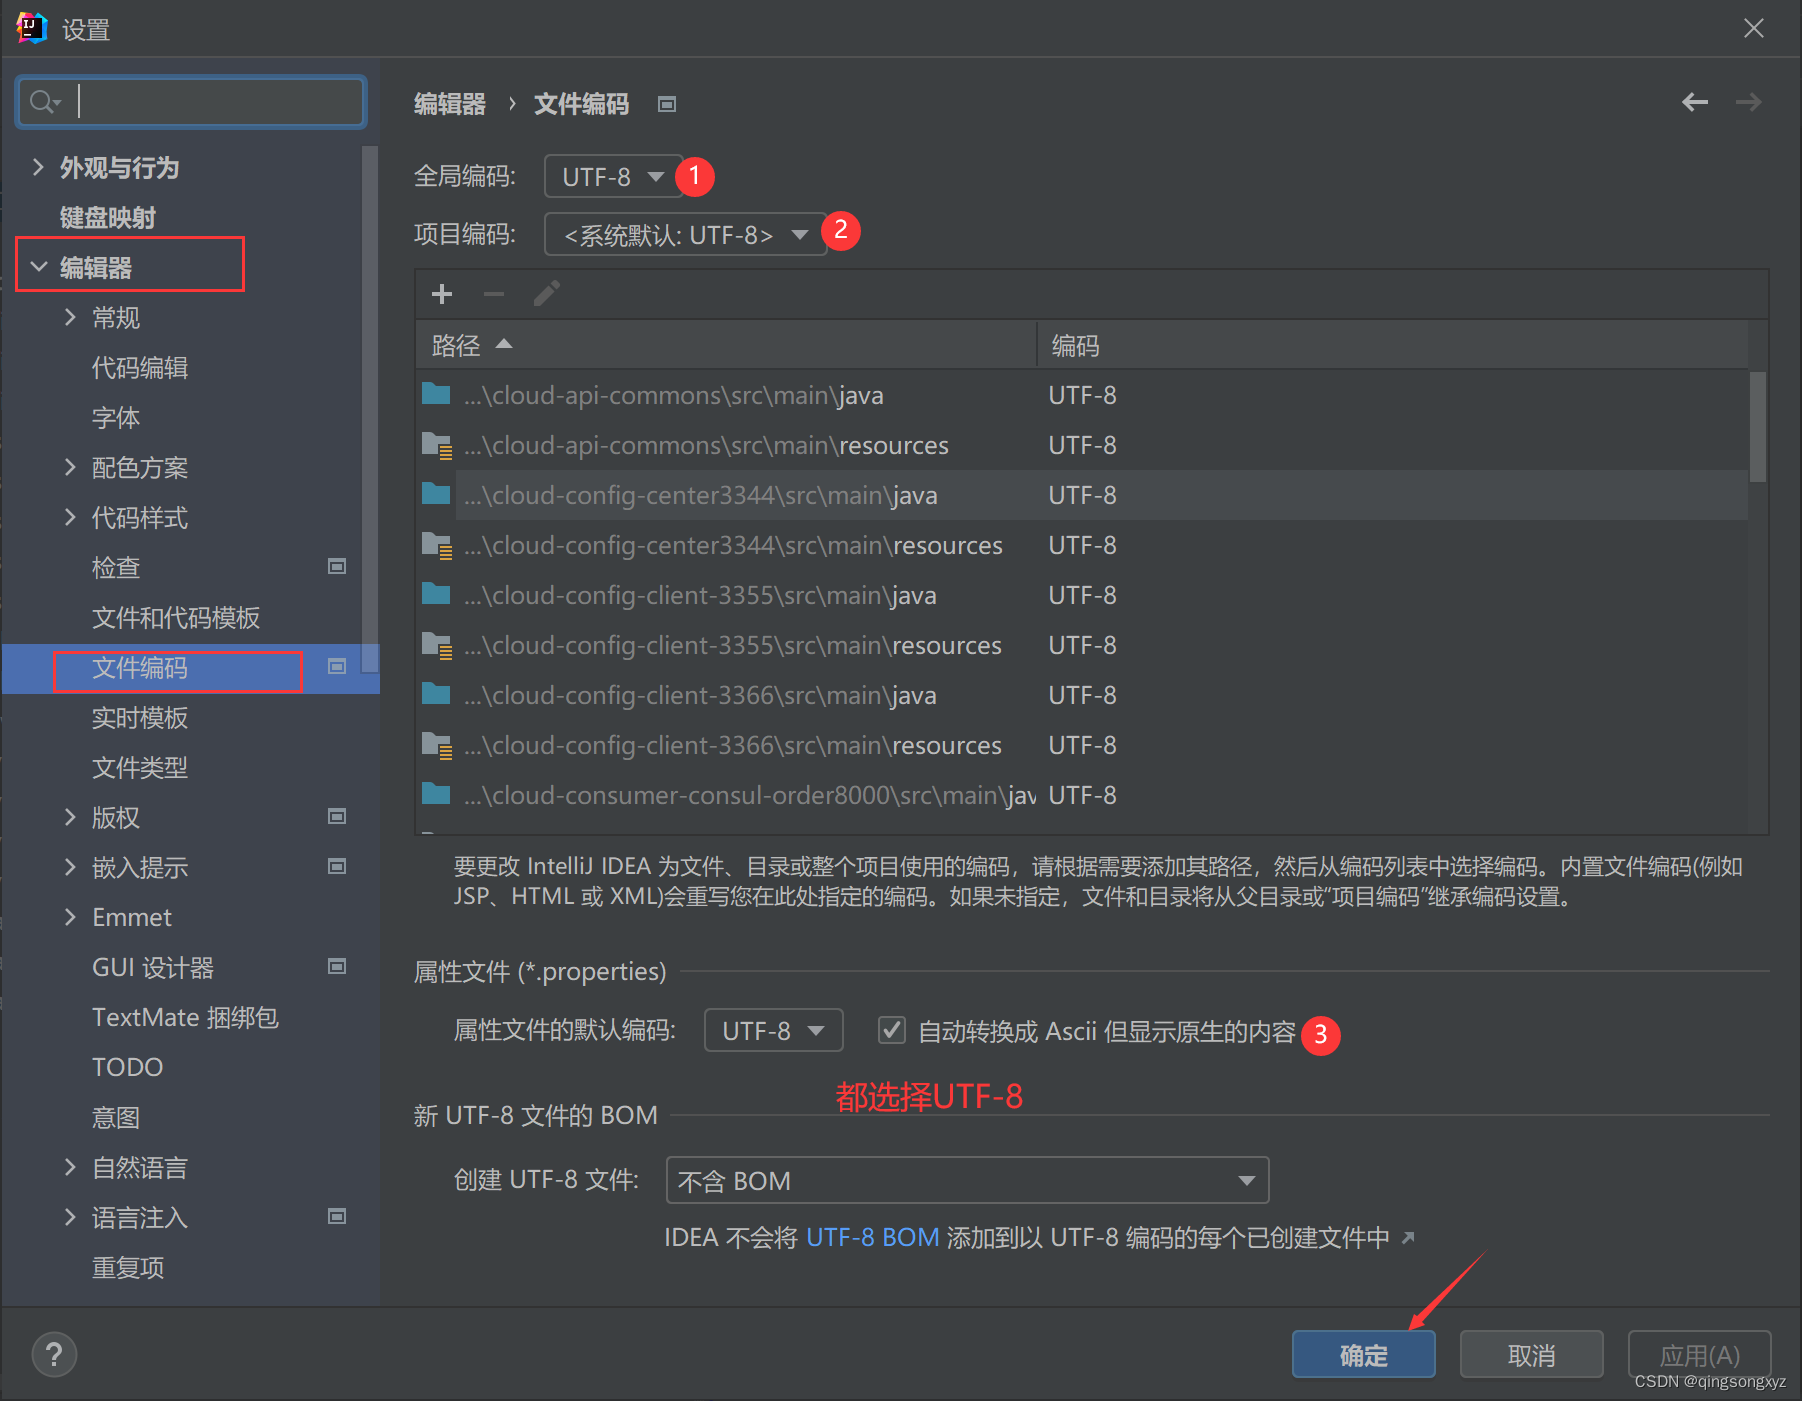Collapse the 编辑器 tree node
The height and width of the screenshot is (1401, 1802).
coord(38,267)
